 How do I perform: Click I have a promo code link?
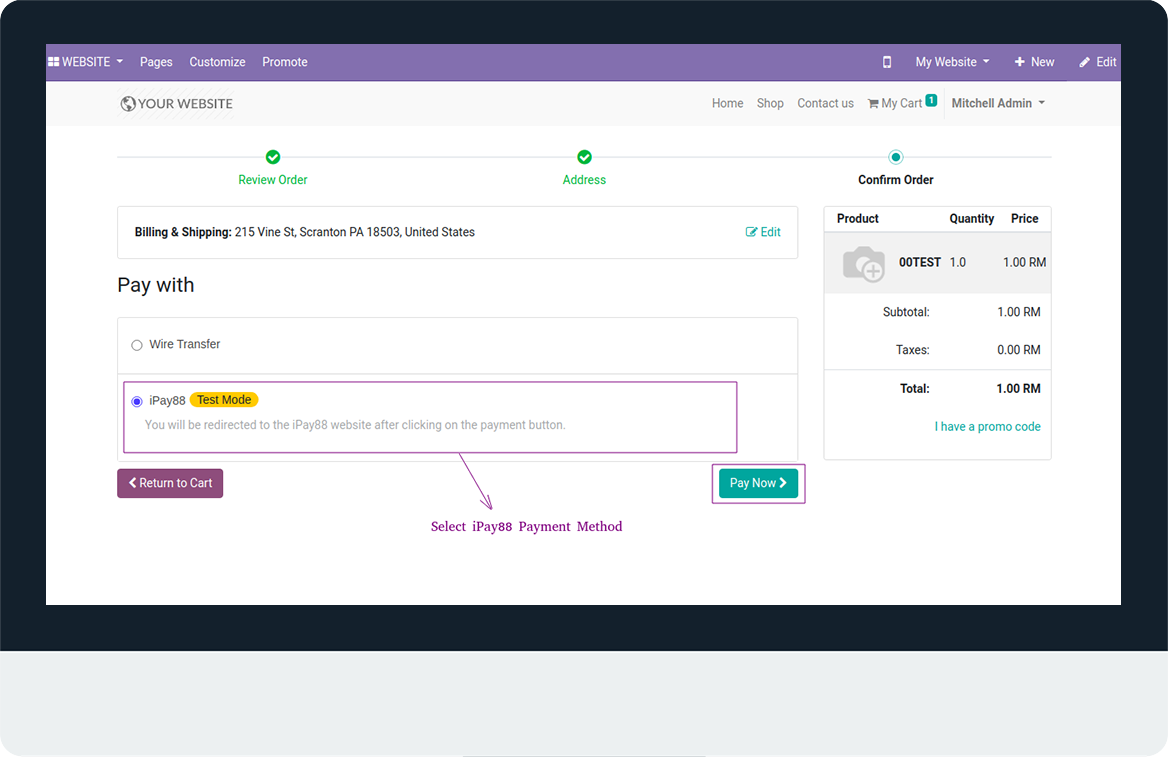(x=987, y=427)
